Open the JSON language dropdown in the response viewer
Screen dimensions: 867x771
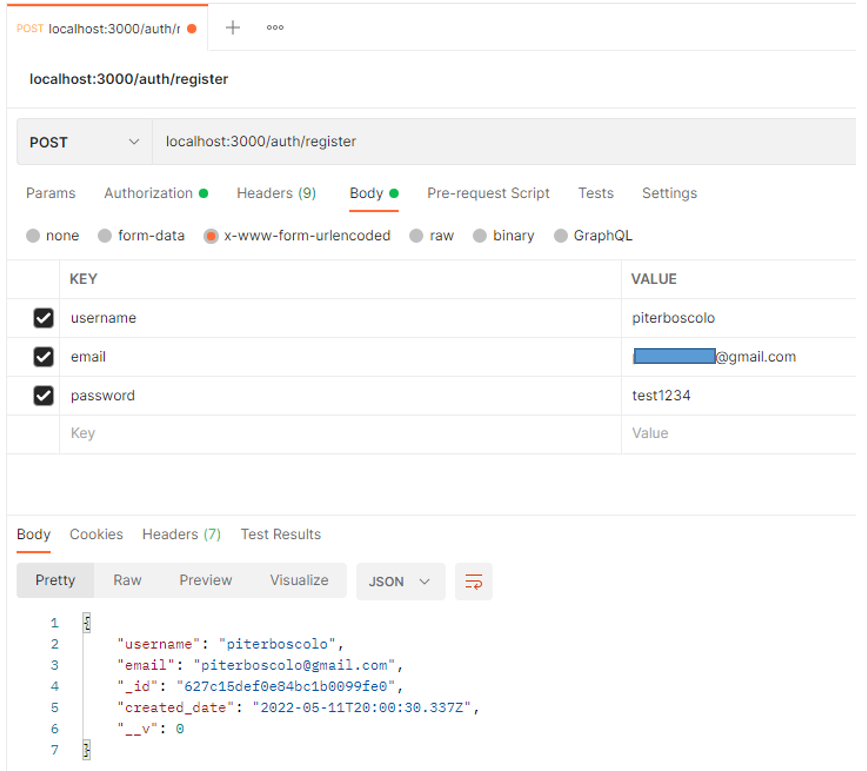point(400,581)
